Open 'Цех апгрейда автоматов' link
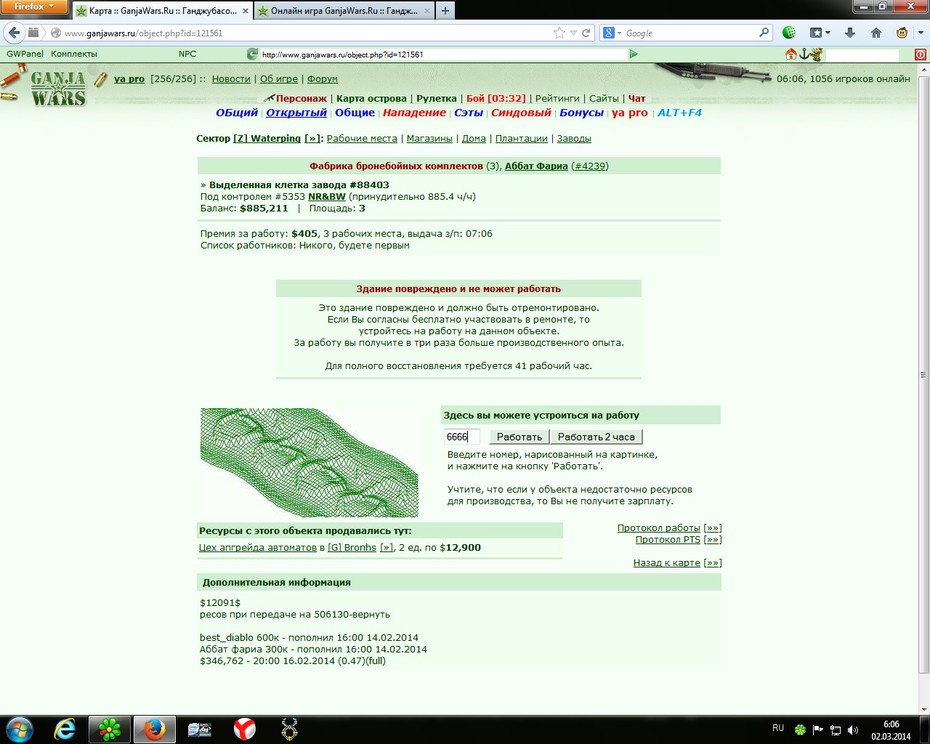Viewport: 930px width, 744px height. (257, 548)
